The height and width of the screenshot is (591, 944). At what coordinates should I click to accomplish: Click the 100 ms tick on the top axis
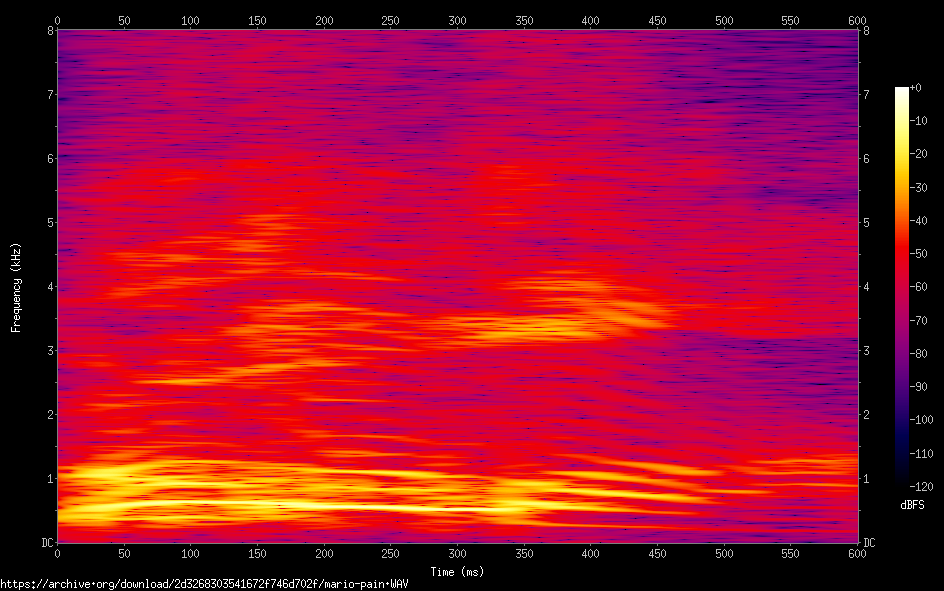tap(190, 20)
